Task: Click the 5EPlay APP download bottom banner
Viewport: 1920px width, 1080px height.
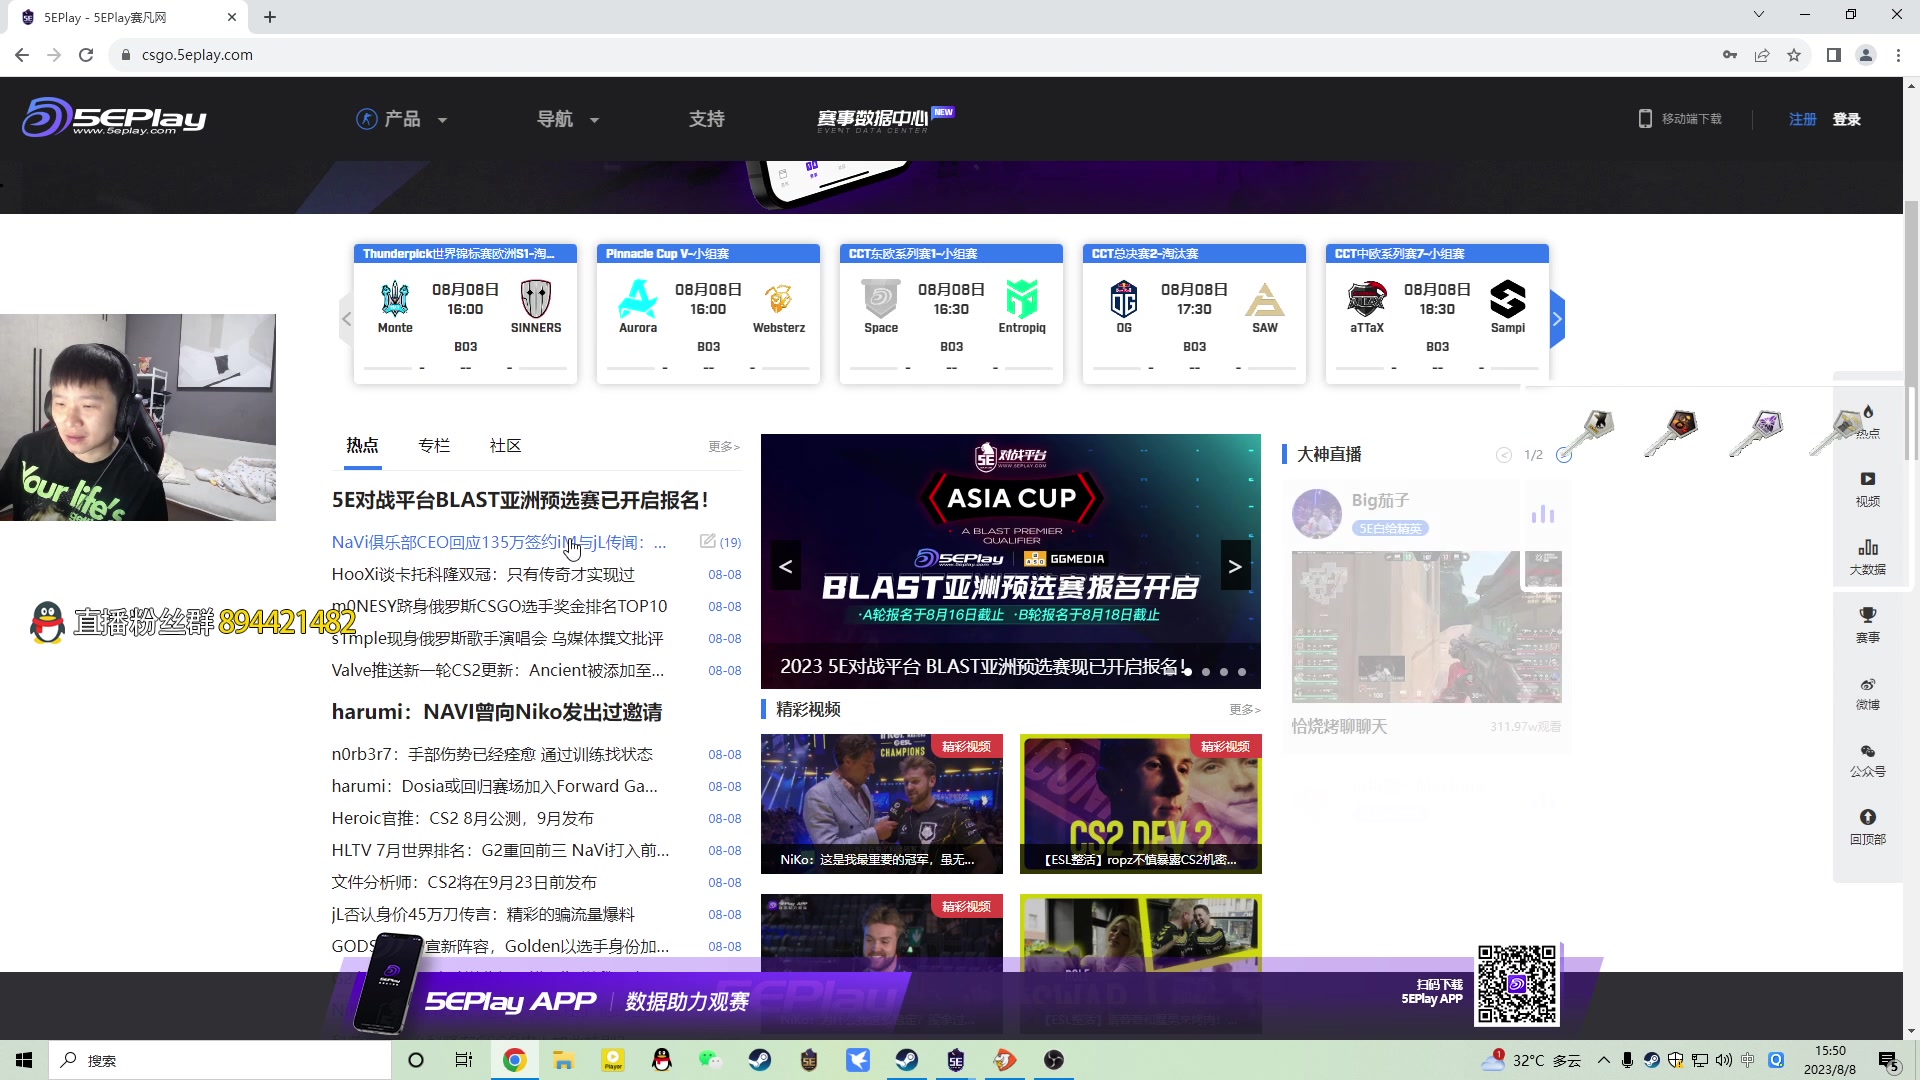Action: 950,1002
